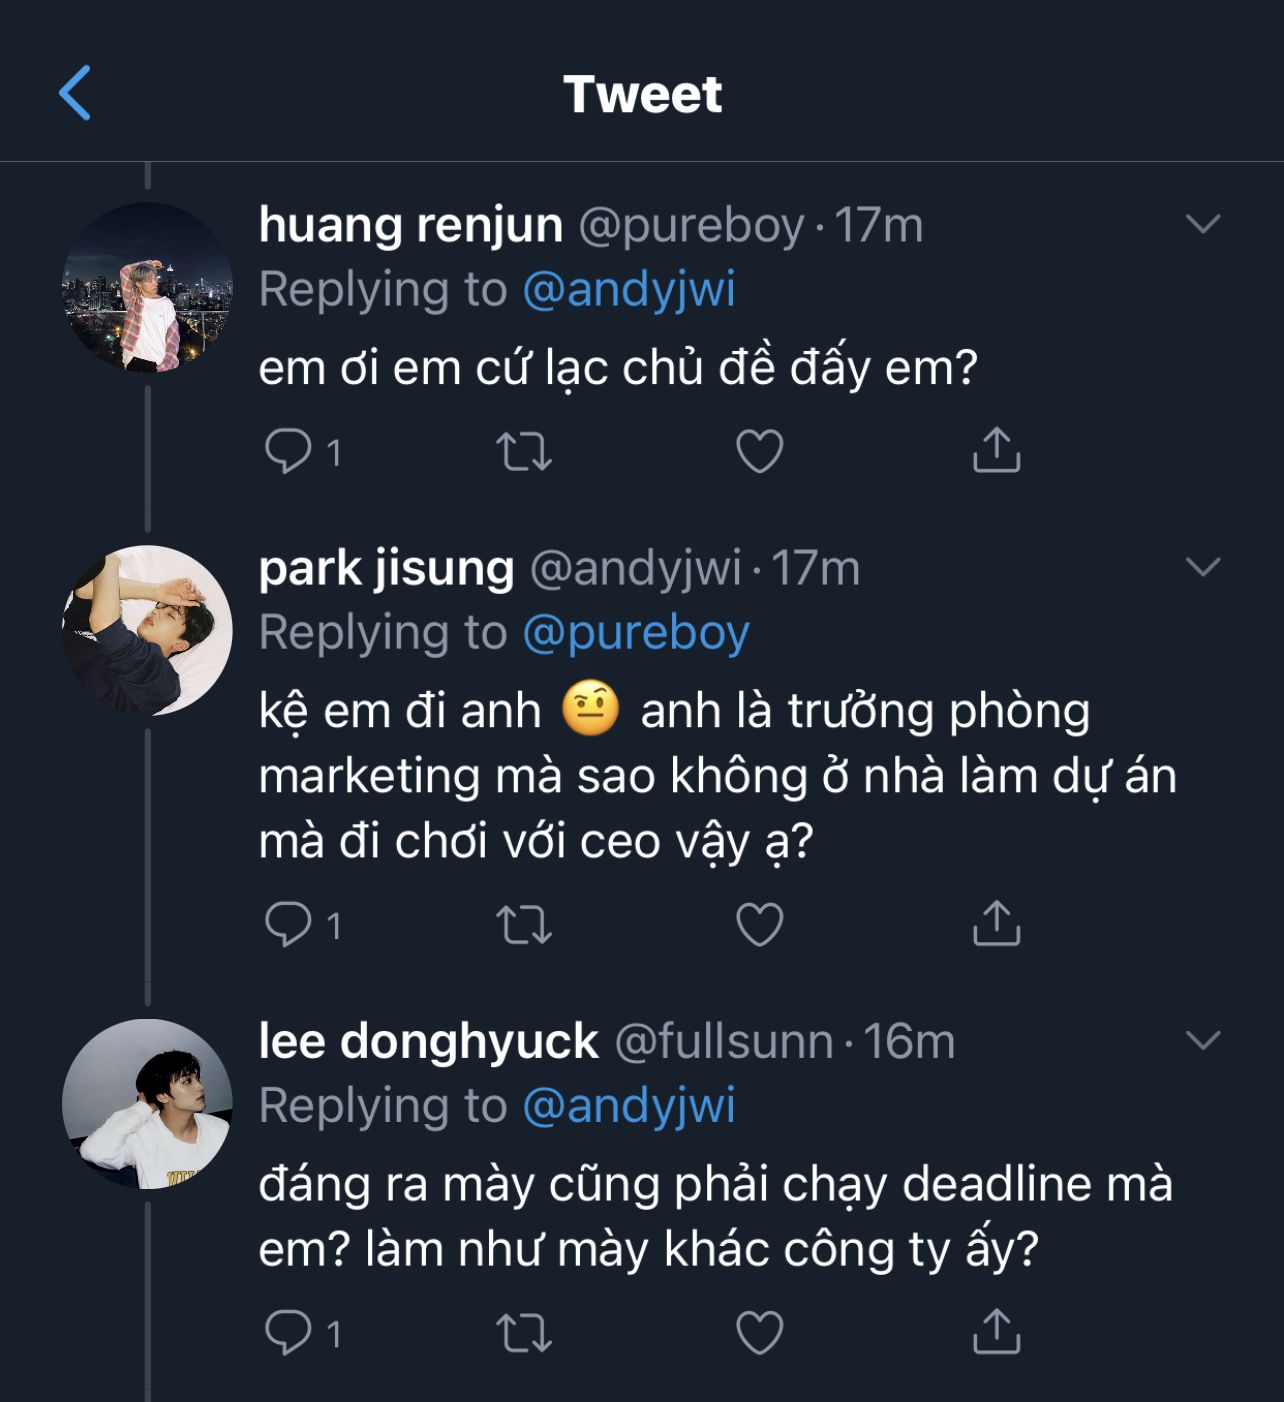Retweet park jisung's tweet
1284x1402 pixels.
pyautogui.click(x=524, y=924)
